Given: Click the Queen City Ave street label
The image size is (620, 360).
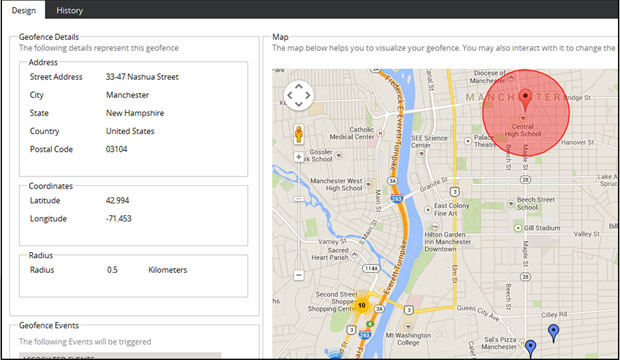Looking at the screenshot, I should 478,313.
